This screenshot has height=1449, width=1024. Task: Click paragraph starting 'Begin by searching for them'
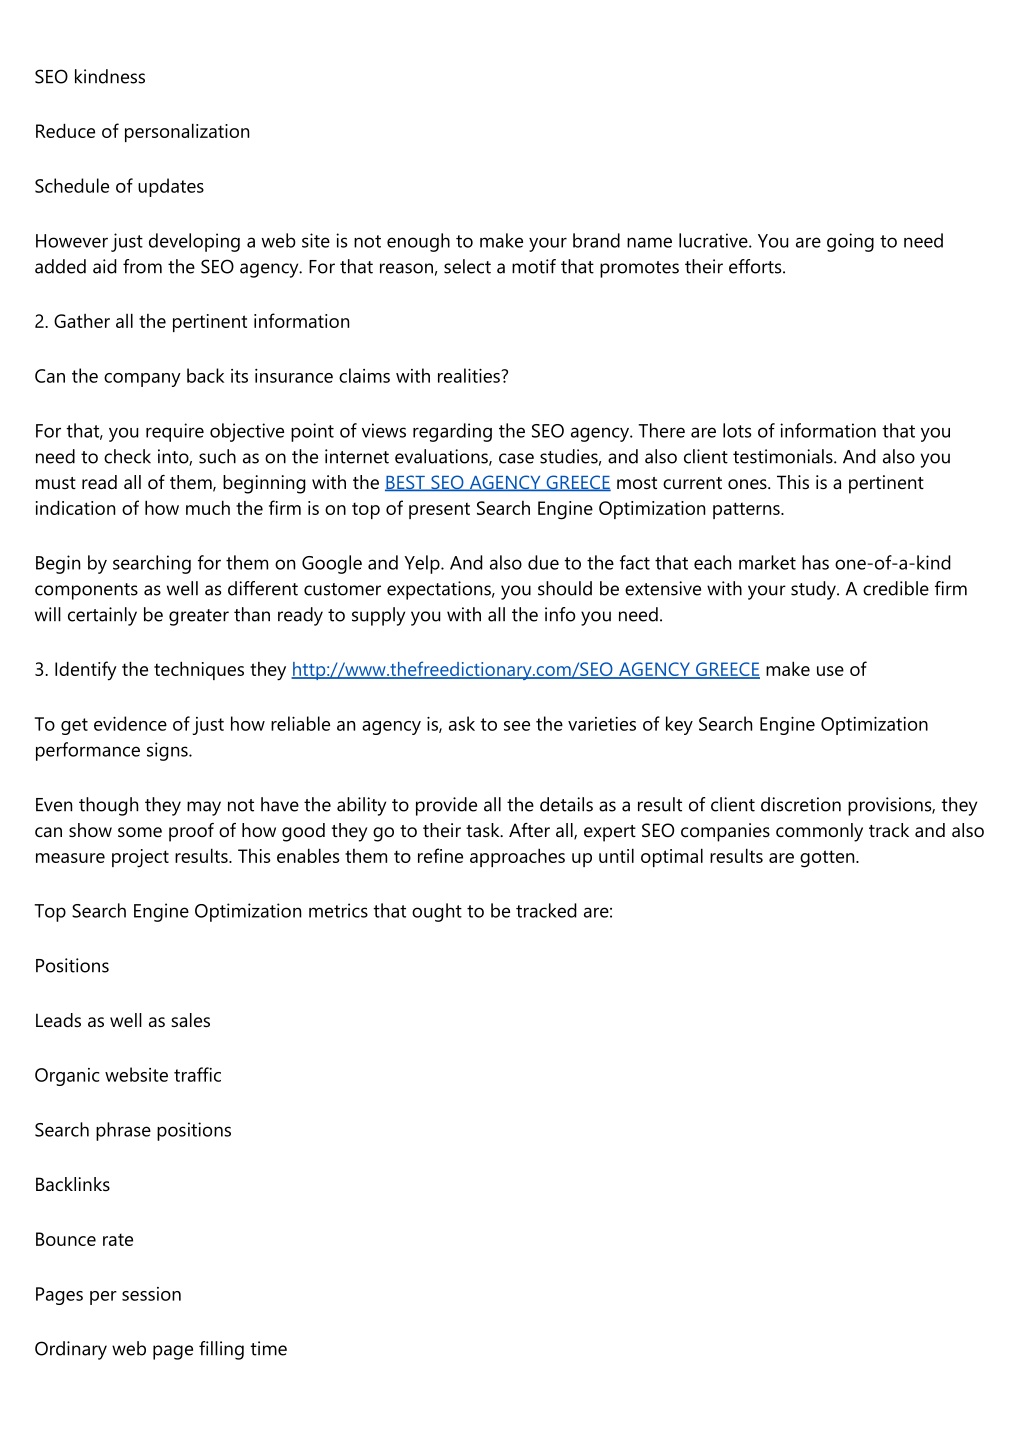coord(501,589)
